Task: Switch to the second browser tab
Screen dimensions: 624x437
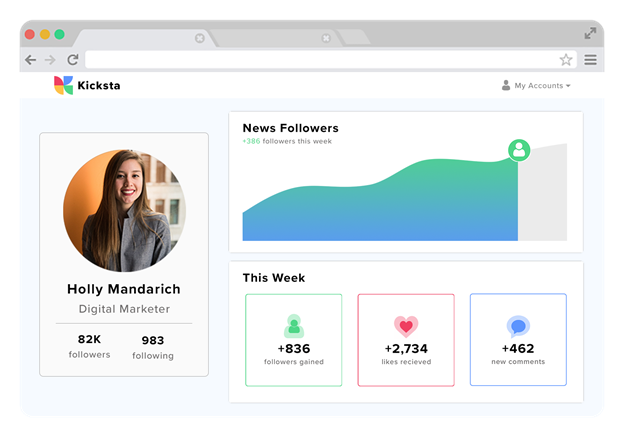Action: (275, 38)
